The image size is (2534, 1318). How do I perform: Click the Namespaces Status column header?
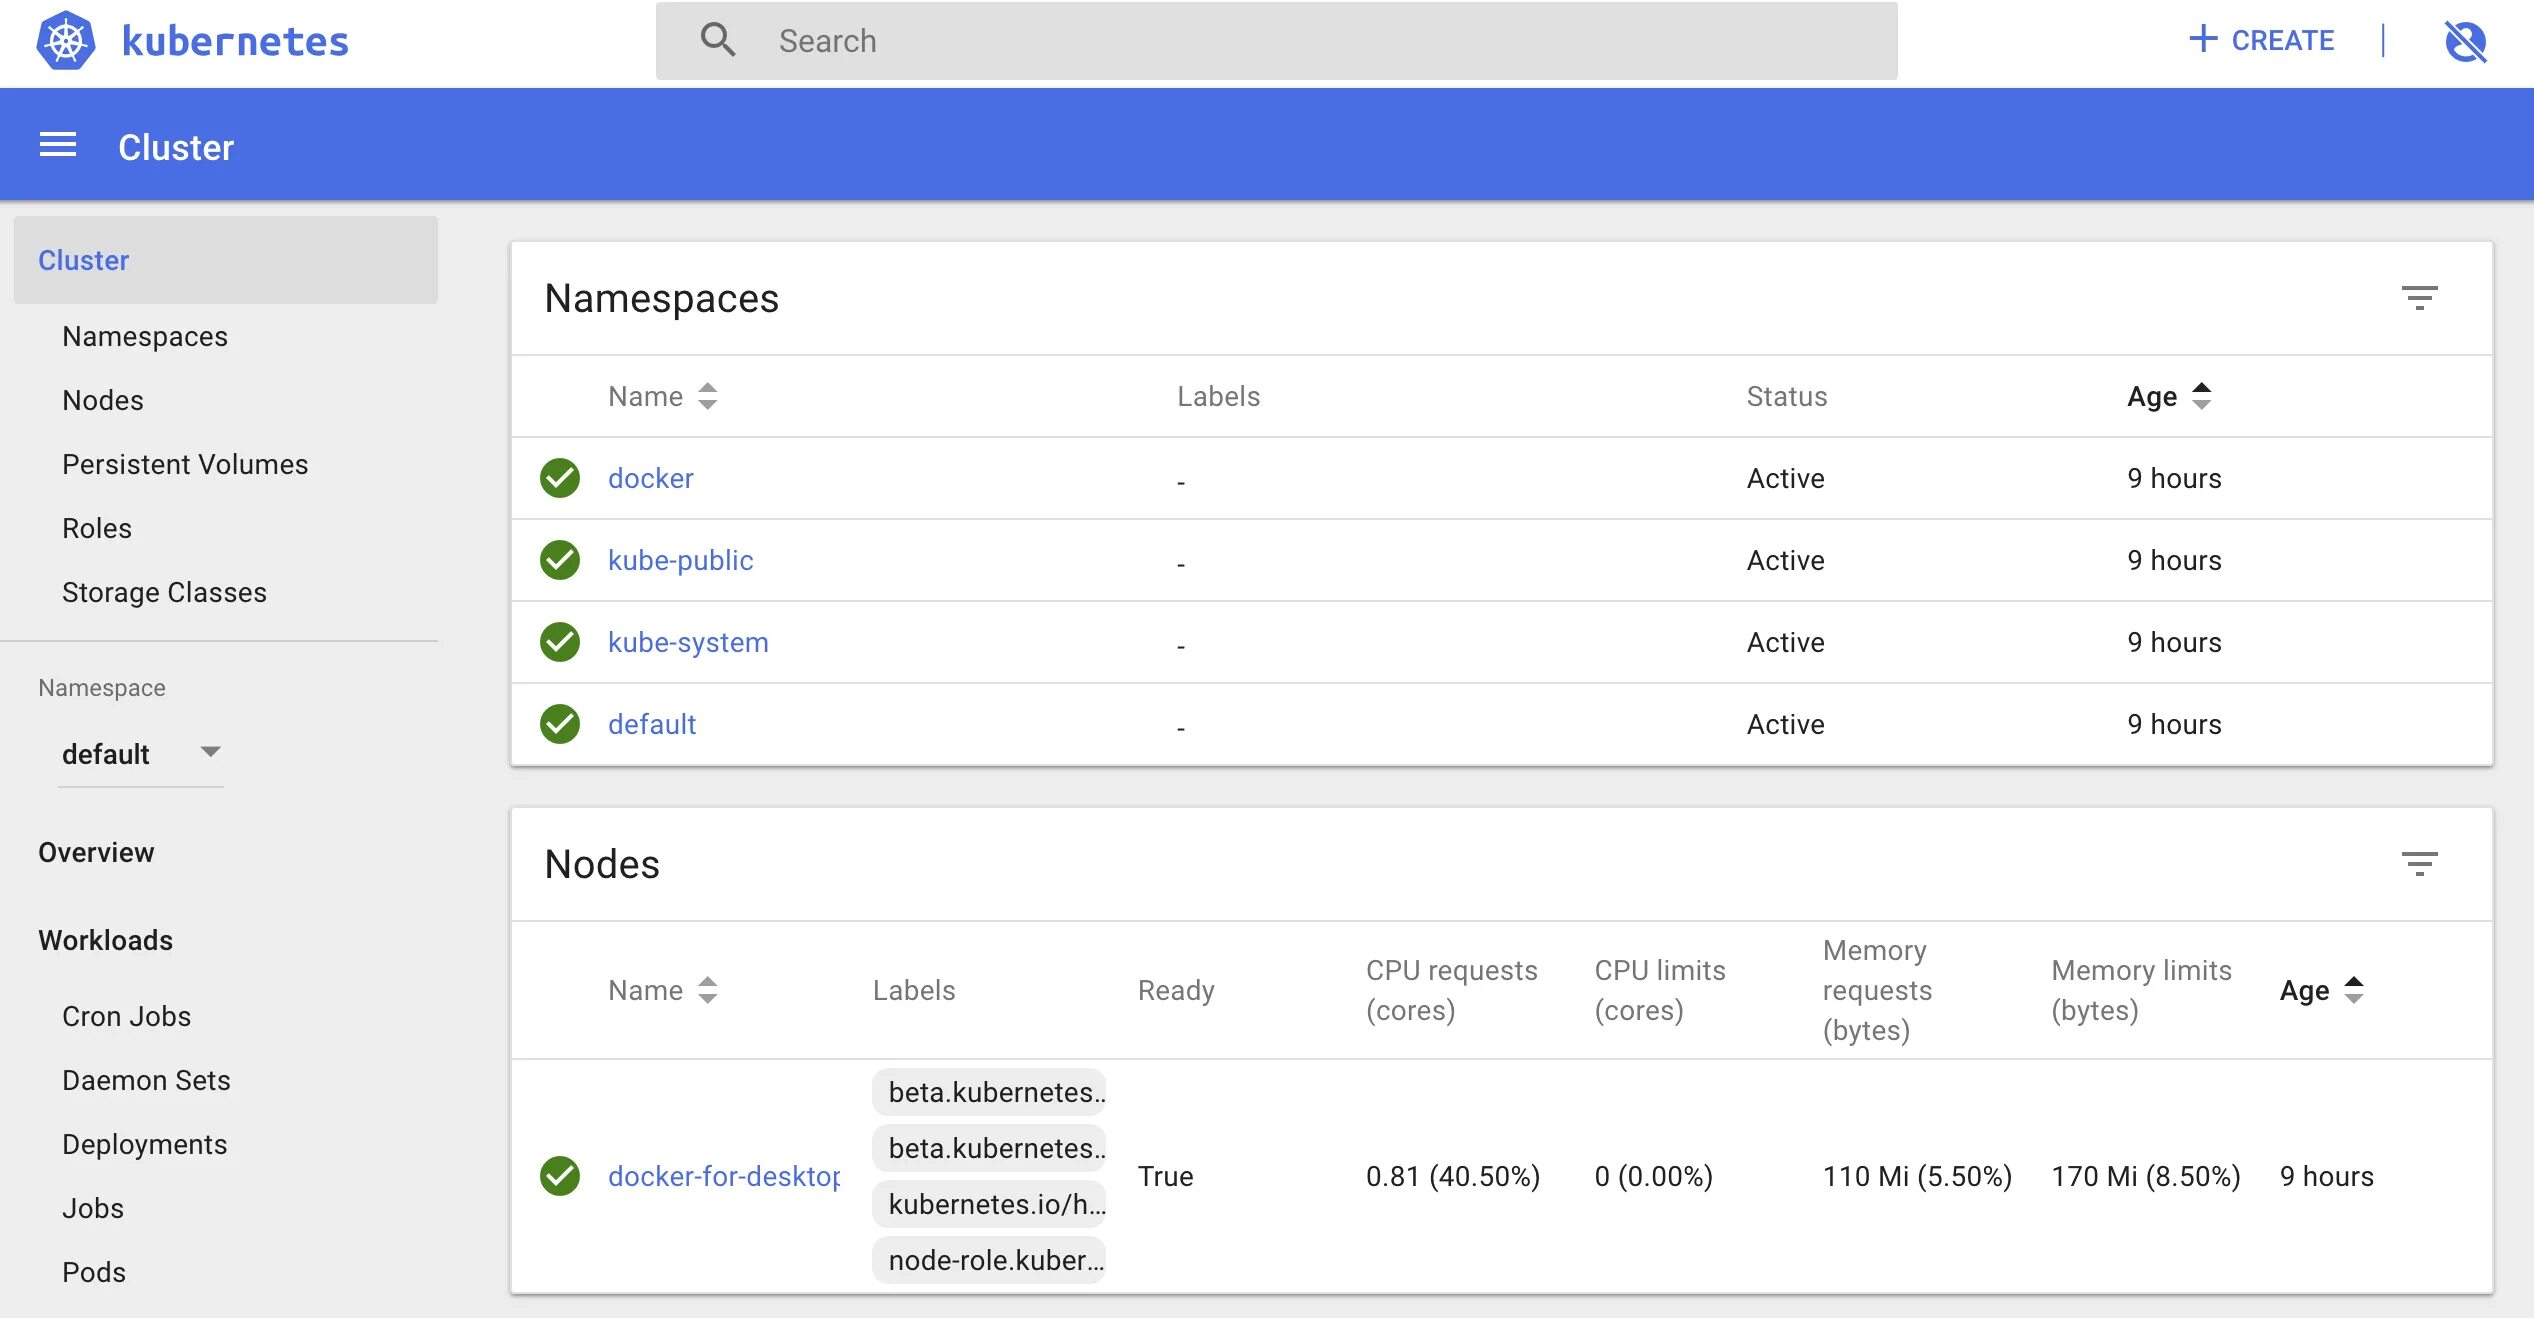tap(1786, 396)
